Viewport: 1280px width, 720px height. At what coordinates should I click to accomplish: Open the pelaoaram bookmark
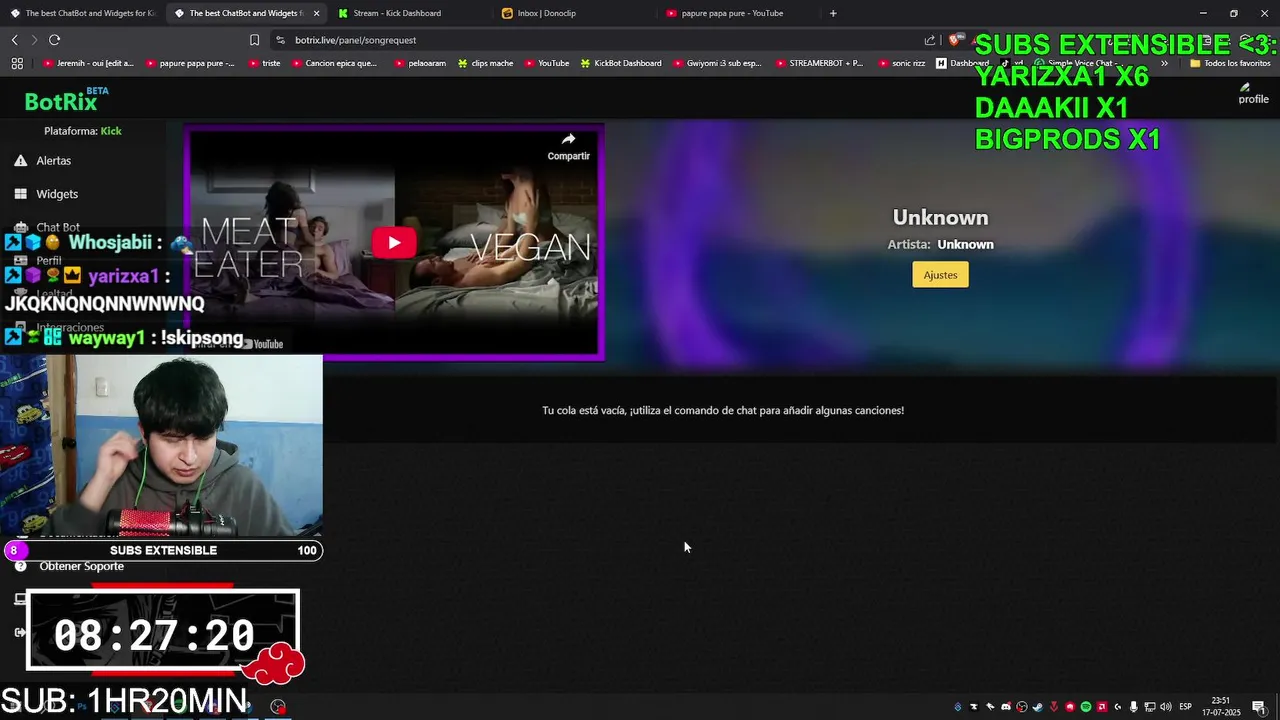[x=420, y=63]
